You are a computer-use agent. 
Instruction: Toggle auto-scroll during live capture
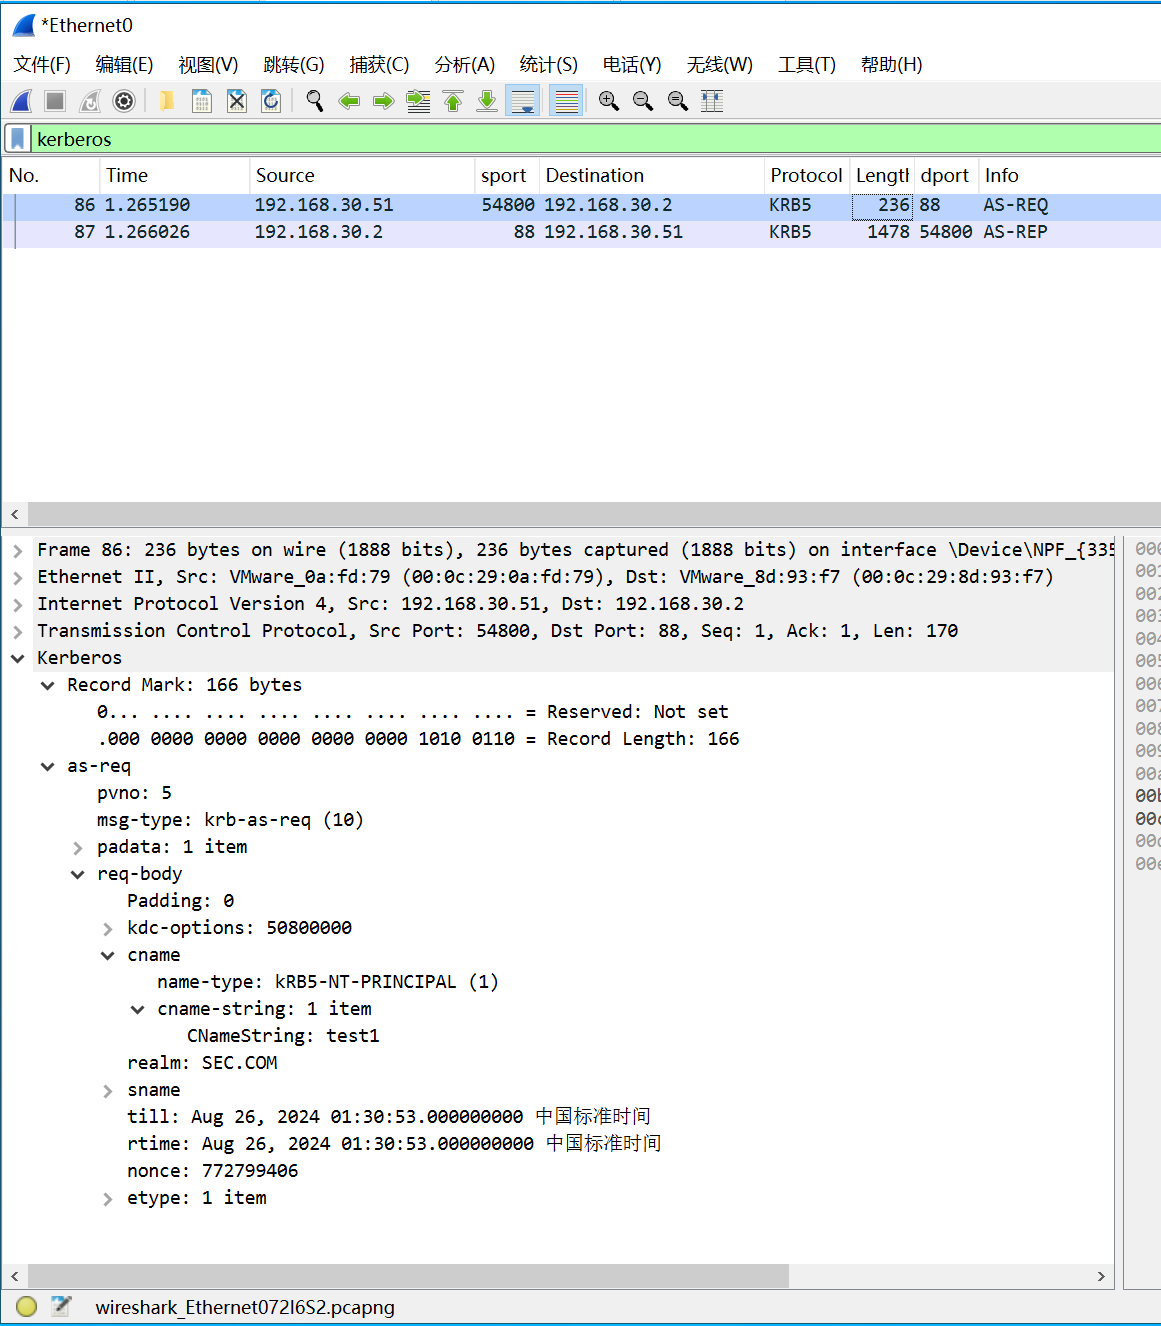coord(522,101)
